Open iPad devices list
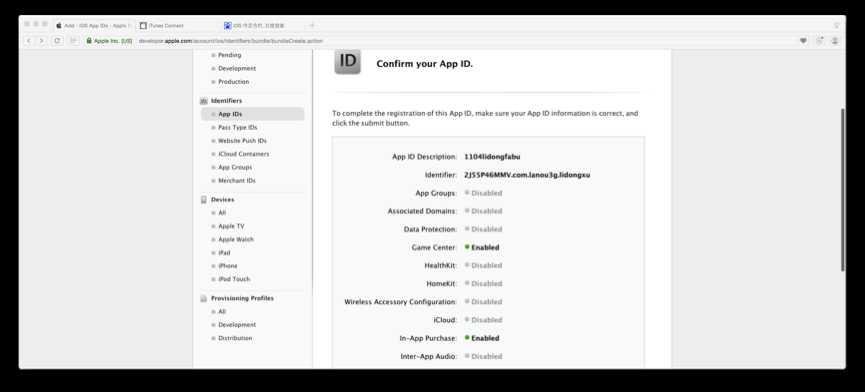Viewport: 865px width, 392px height. [224, 253]
